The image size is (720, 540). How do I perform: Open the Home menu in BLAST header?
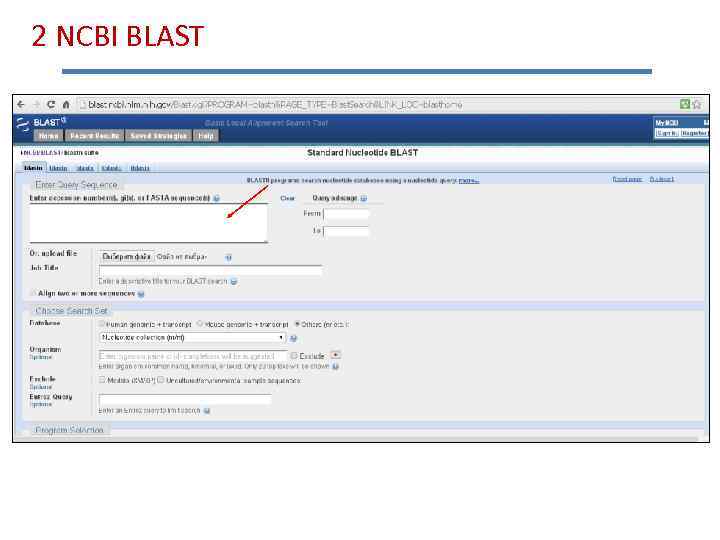[49, 135]
